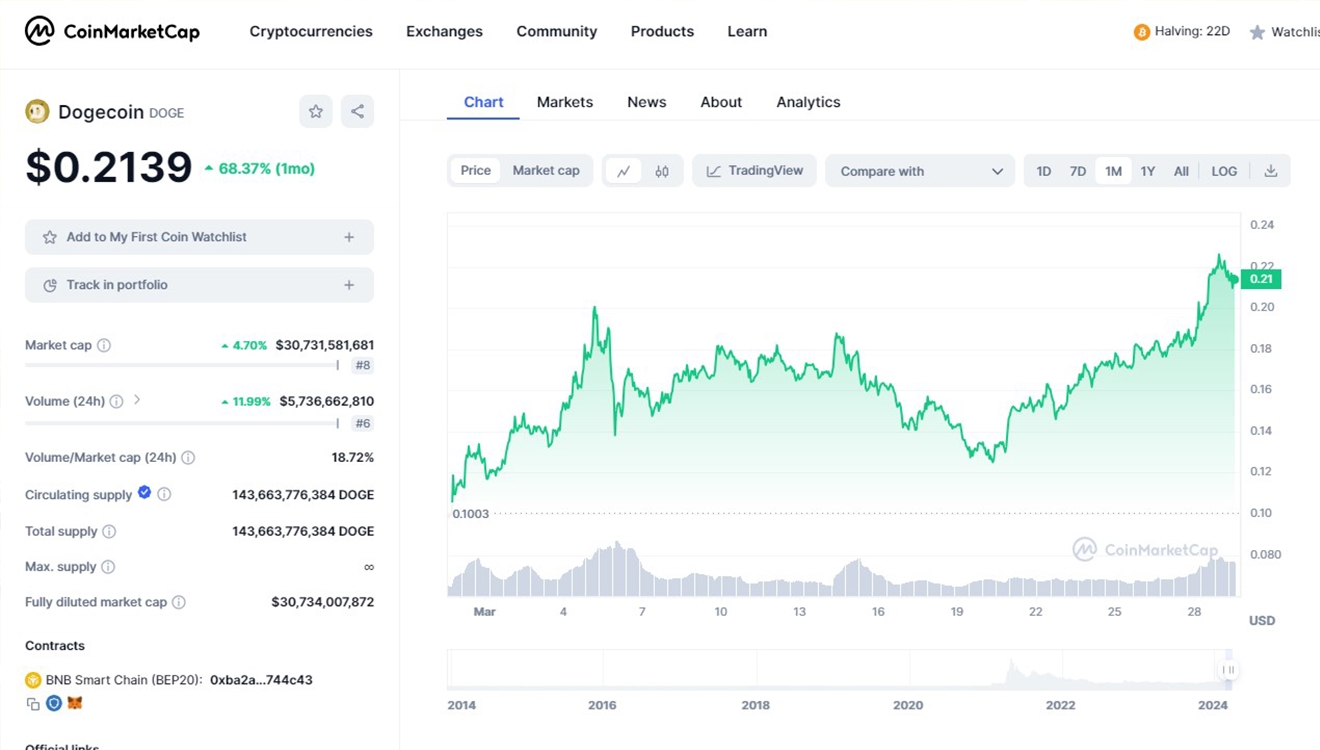Click the timeline range slider handle
Screen dimensions: 1320x750
pyautogui.click(x=1228, y=670)
